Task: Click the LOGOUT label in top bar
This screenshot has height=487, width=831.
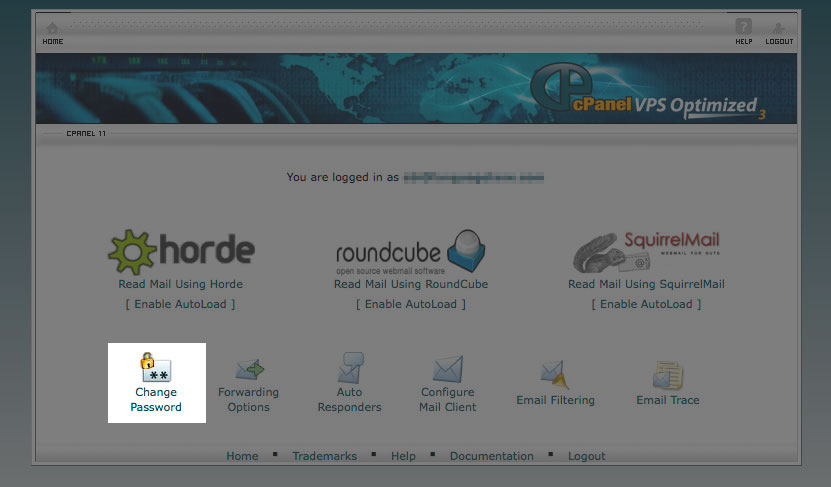Action: point(779,41)
